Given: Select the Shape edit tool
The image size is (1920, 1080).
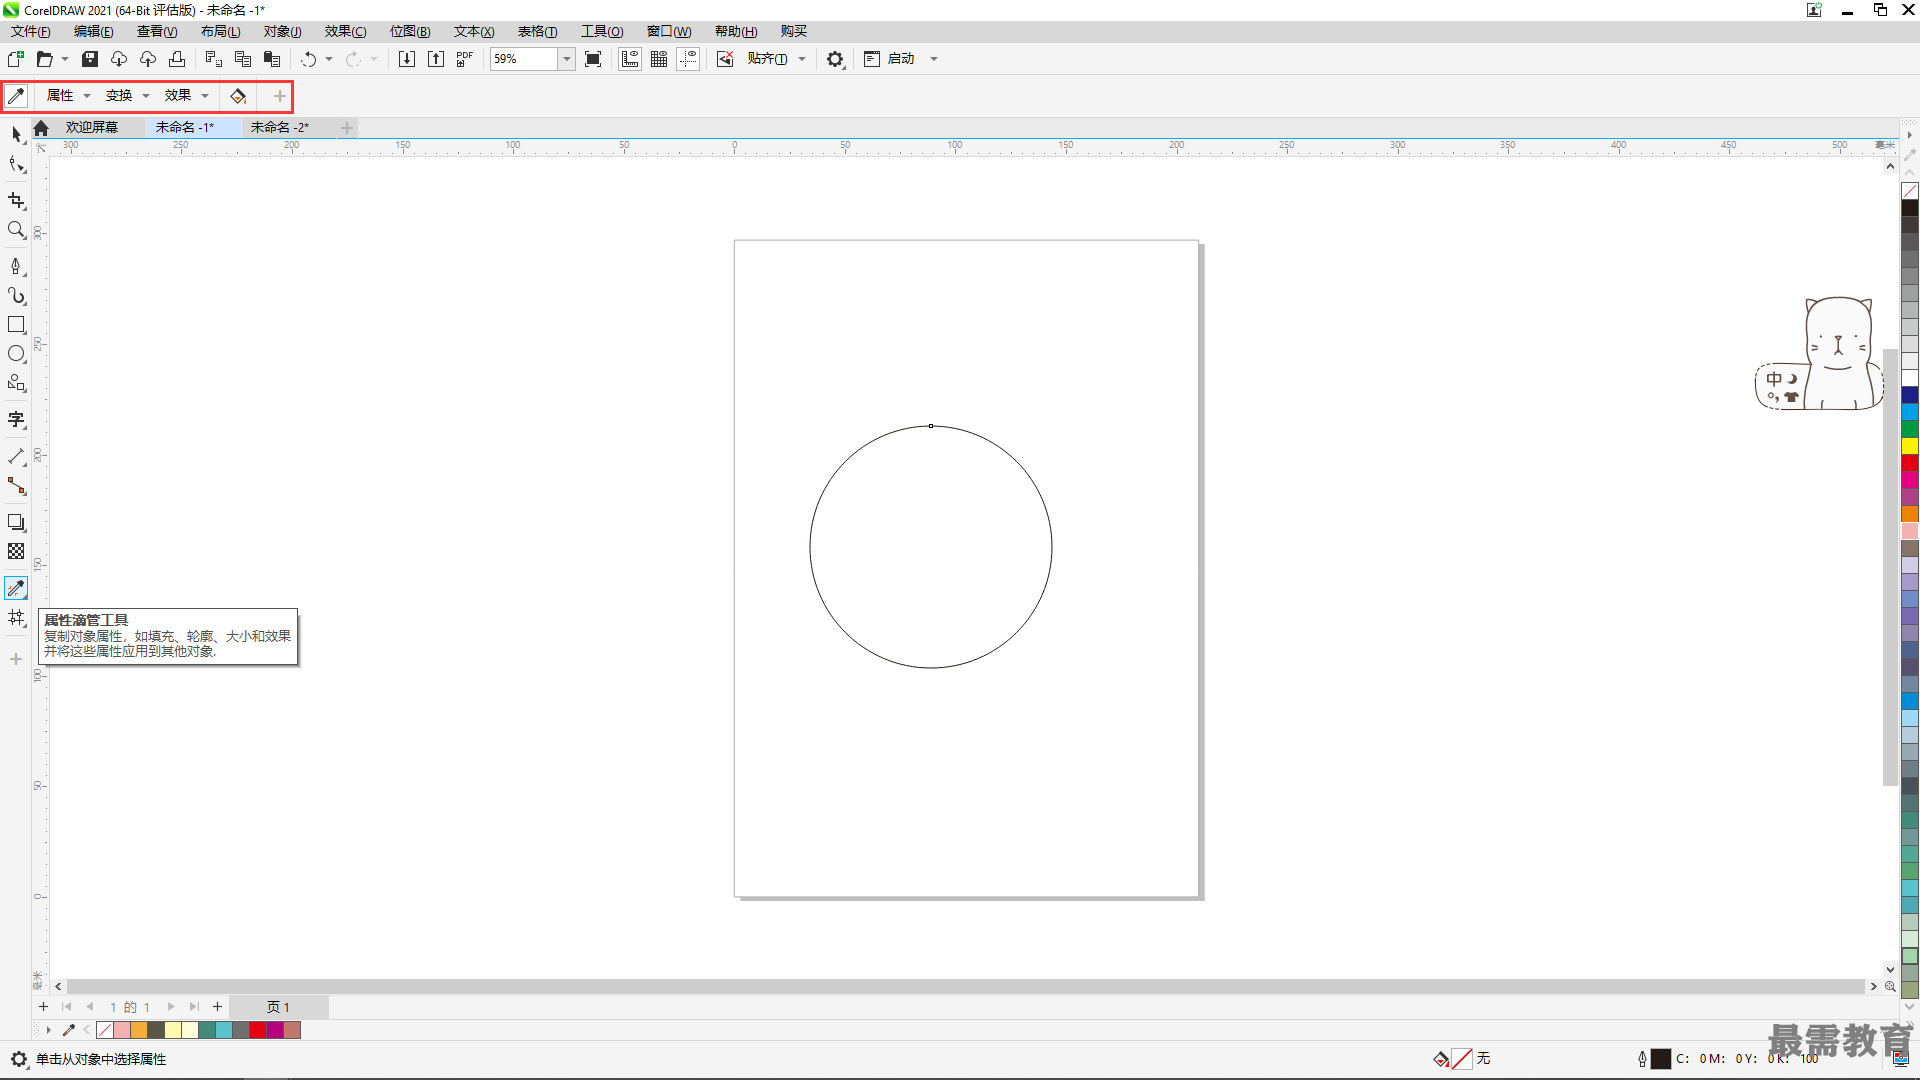Looking at the screenshot, I should [16, 165].
